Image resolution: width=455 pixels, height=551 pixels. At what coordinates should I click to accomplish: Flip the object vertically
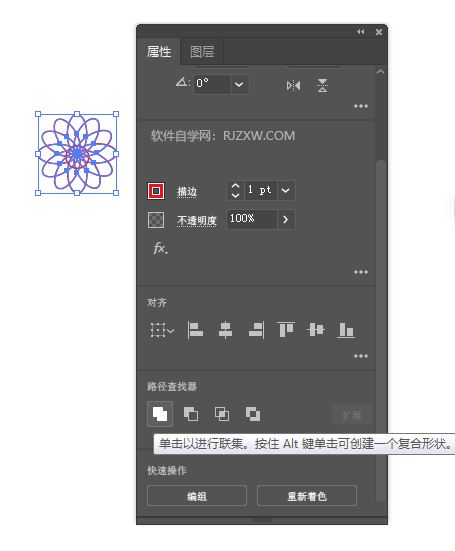[322, 85]
